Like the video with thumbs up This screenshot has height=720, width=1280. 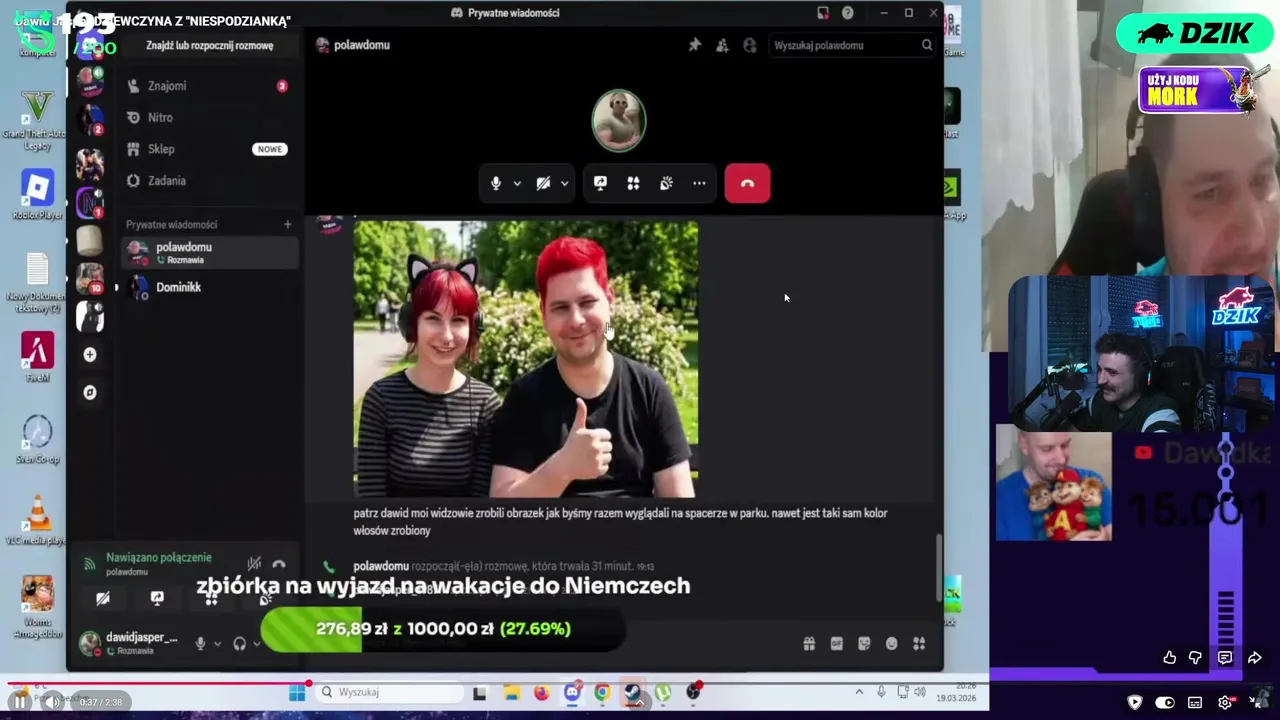point(1169,658)
